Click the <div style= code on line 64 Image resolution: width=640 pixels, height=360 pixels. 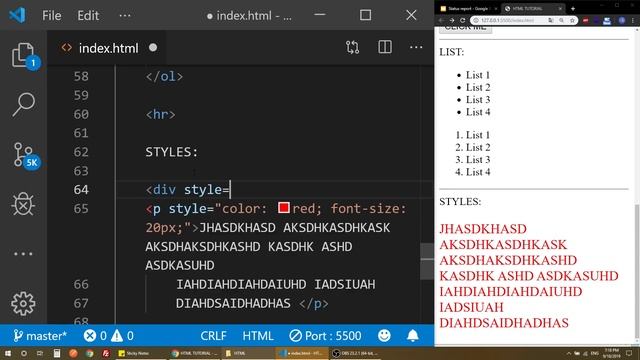[x=188, y=190]
